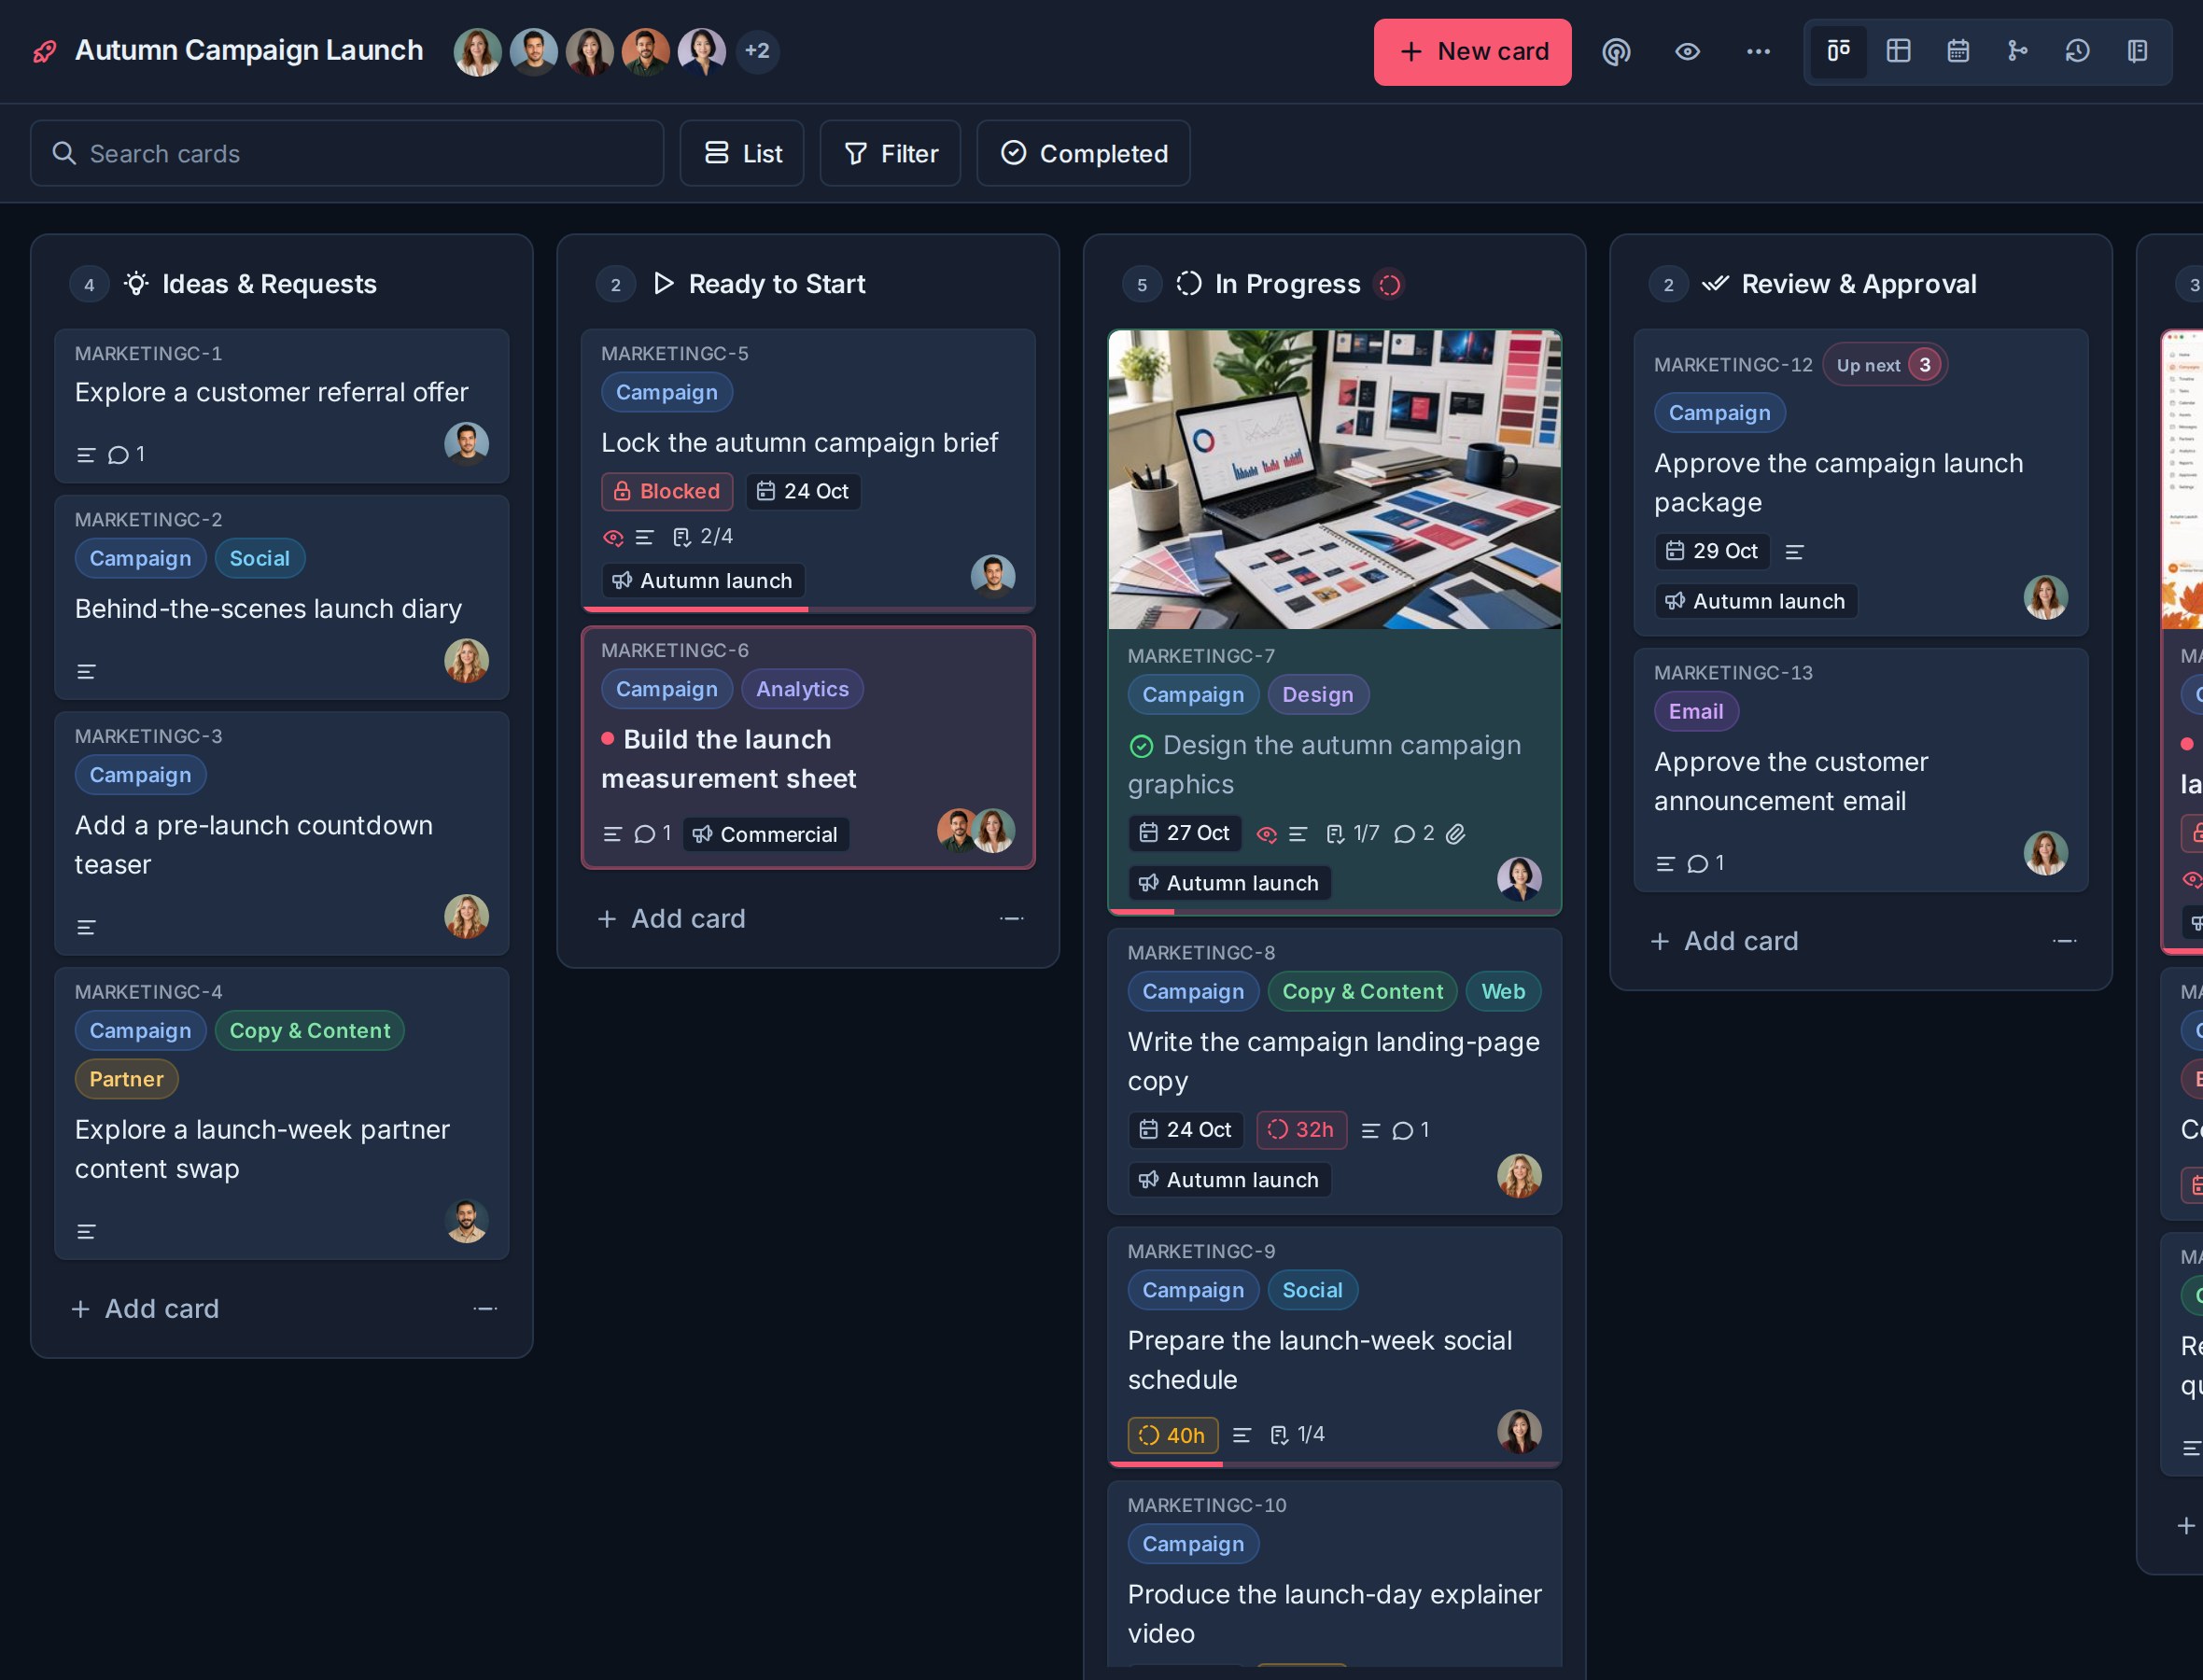Open the notebook docs icon

(2138, 51)
